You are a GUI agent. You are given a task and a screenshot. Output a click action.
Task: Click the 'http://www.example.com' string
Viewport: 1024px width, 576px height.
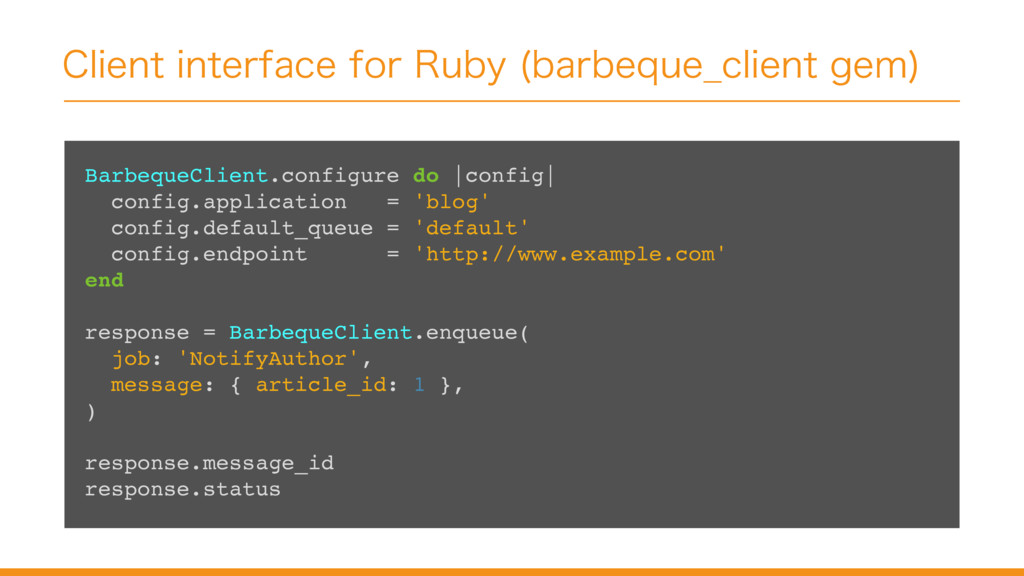coord(569,254)
